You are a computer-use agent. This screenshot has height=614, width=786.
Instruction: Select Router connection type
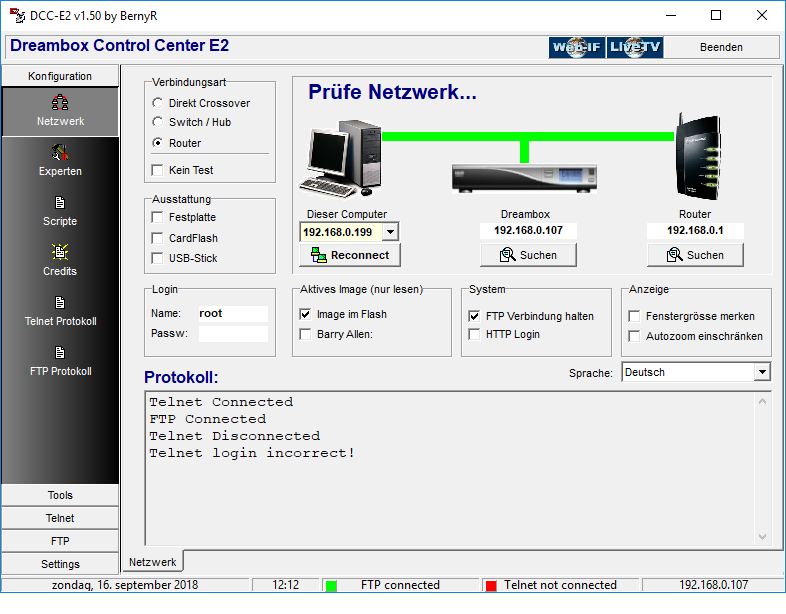click(x=157, y=143)
